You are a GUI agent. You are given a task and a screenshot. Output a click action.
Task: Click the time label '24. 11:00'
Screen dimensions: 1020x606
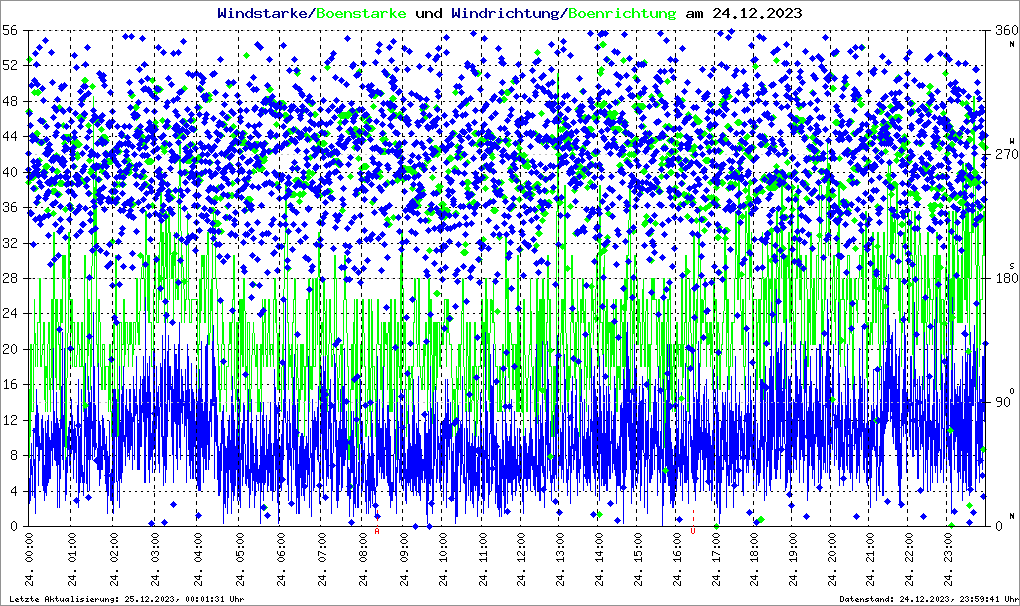(483, 559)
